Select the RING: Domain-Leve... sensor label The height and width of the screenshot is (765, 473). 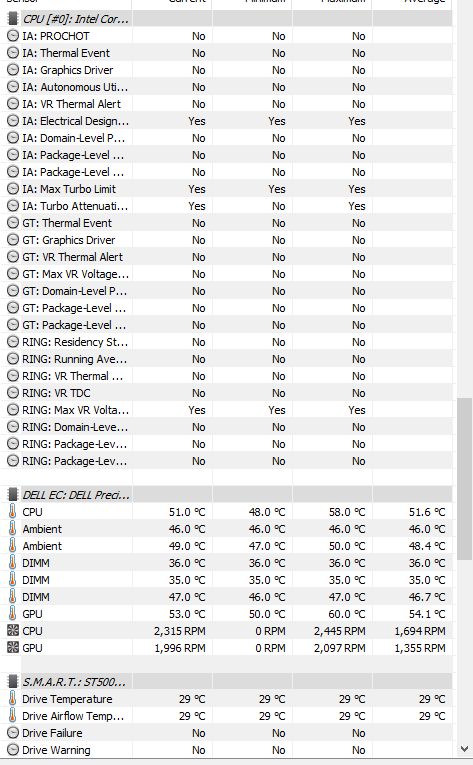click(75, 427)
